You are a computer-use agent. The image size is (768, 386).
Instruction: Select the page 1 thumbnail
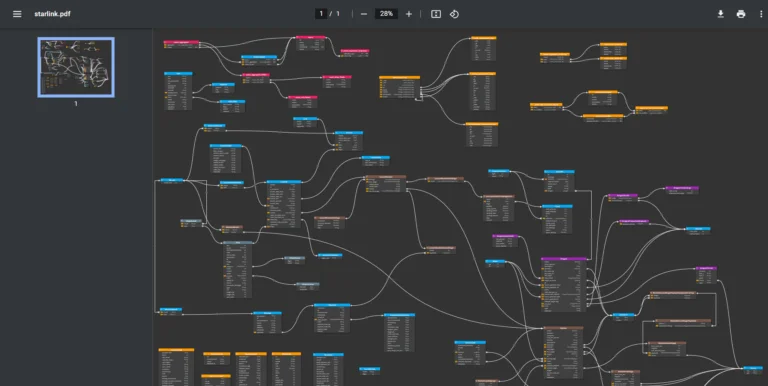point(76,67)
